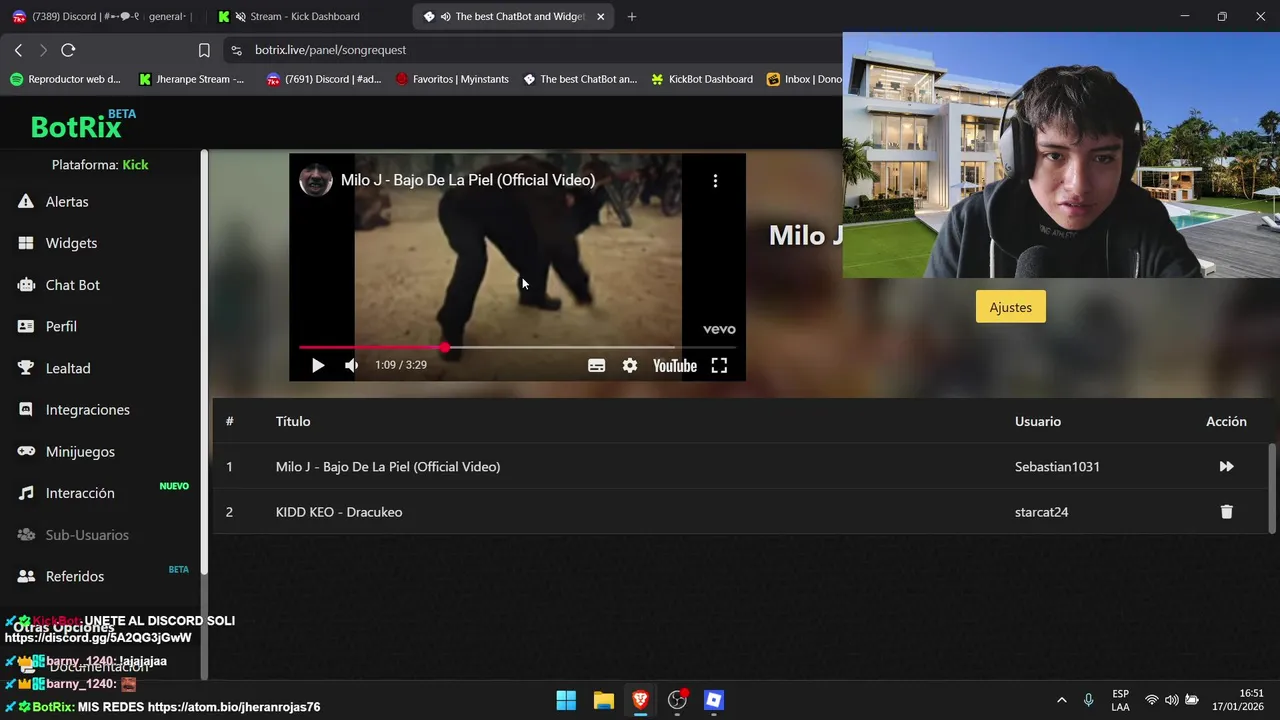Image resolution: width=1280 pixels, height=720 pixels.
Task: Reload the current page
Action: click(x=68, y=50)
